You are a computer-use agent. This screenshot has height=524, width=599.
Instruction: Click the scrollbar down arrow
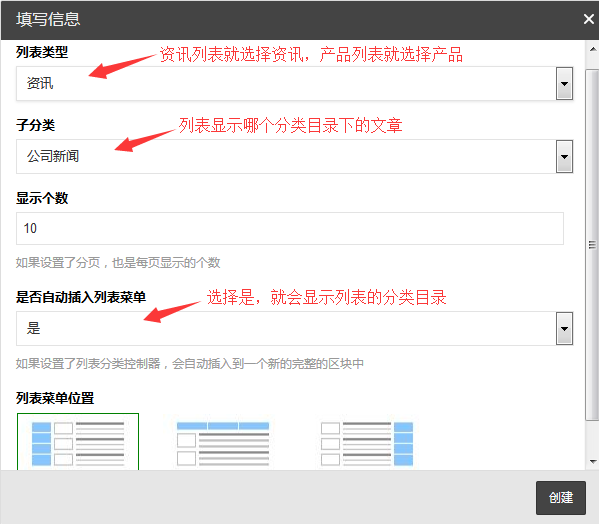593,462
